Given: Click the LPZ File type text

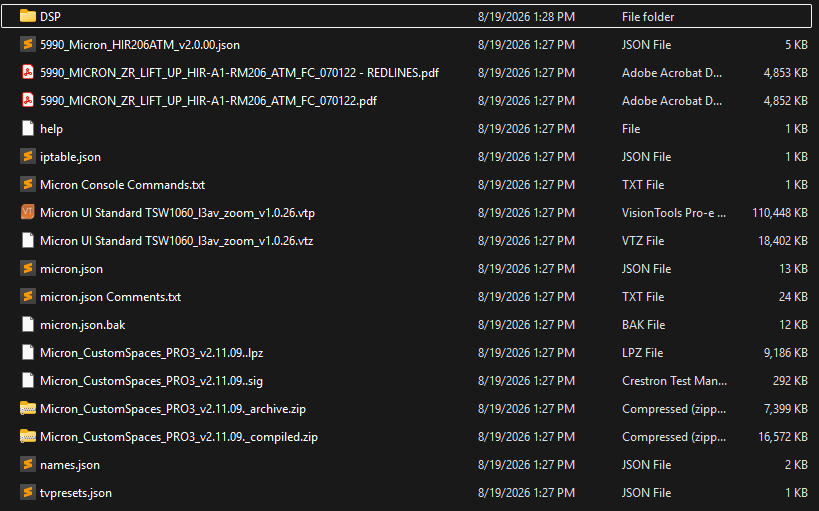Looking at the screenshot, I should point(642,353).
